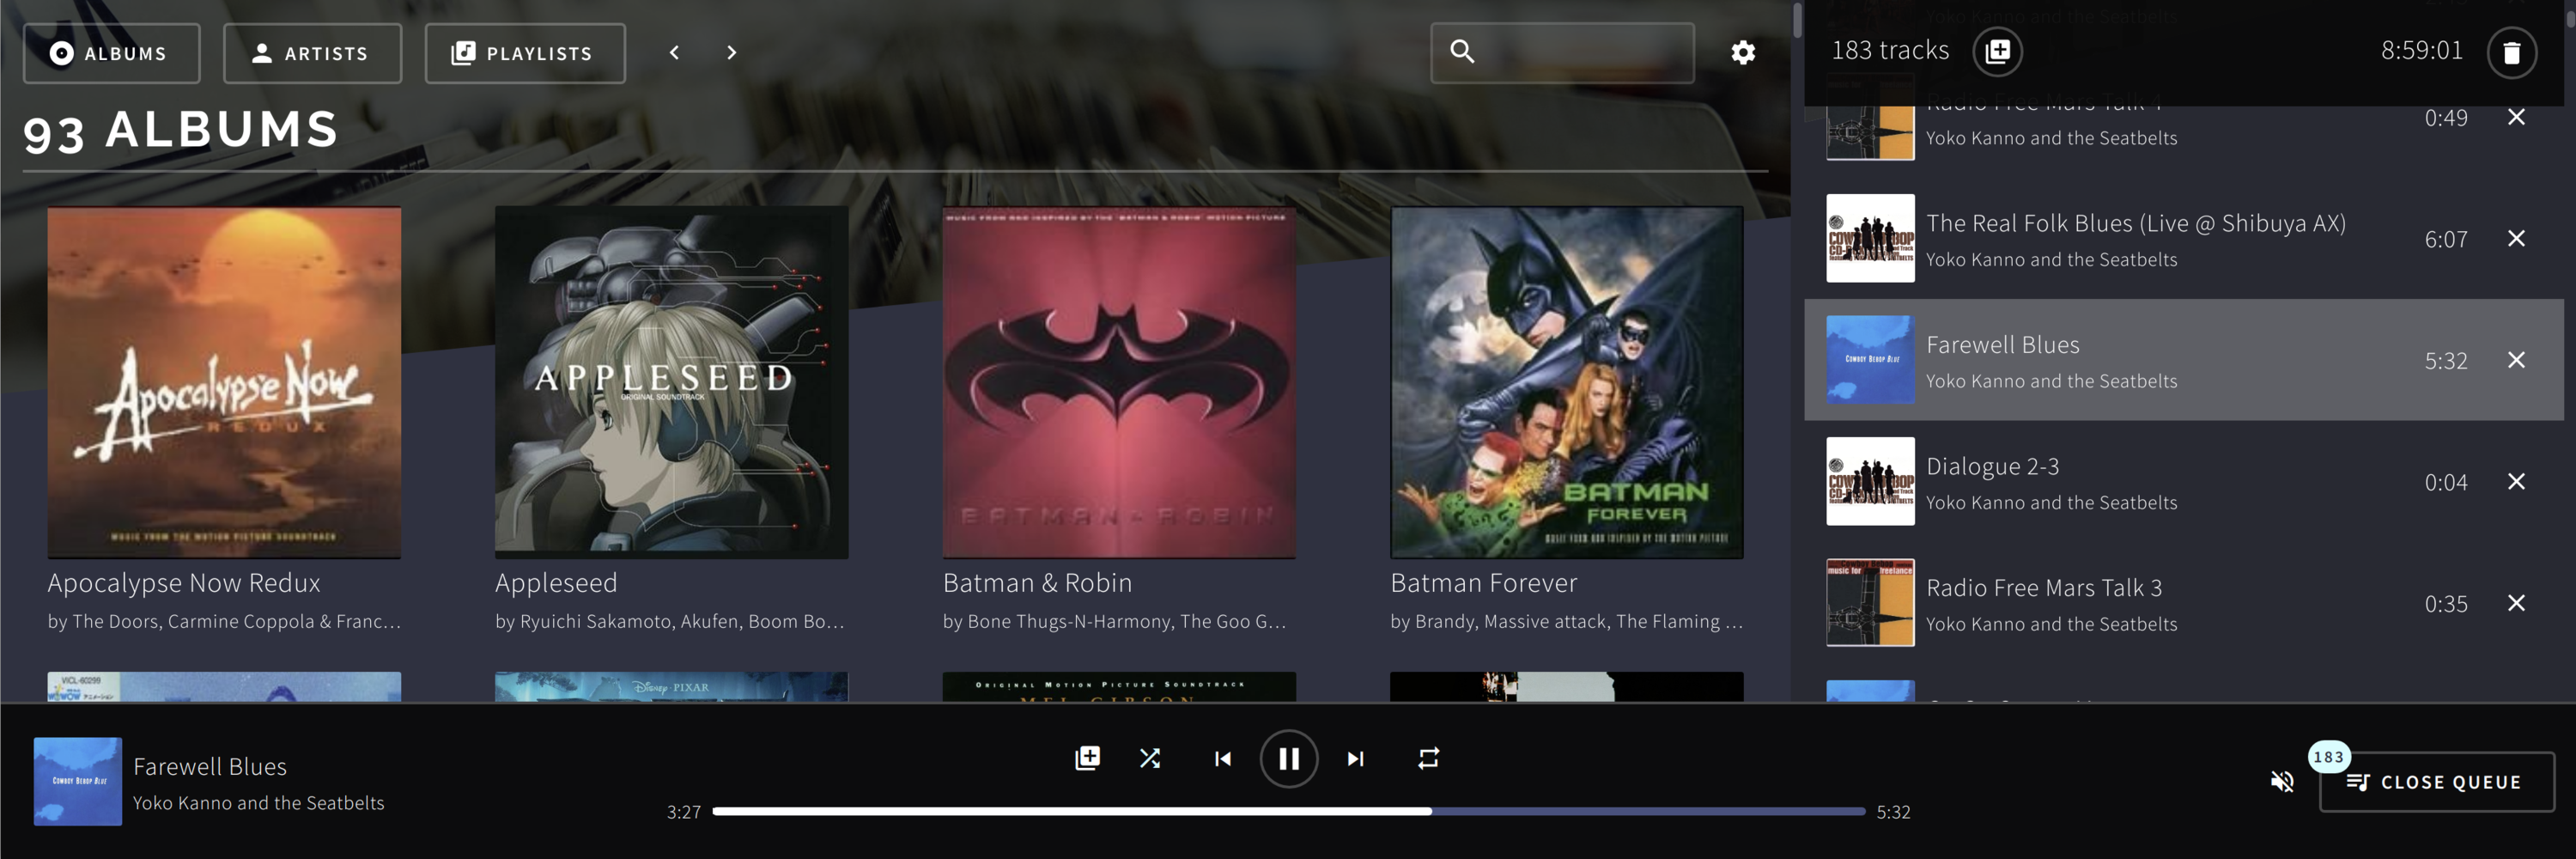Open the Appleseed album cover
The image size is (2576, 859).
tap(672, 382)
